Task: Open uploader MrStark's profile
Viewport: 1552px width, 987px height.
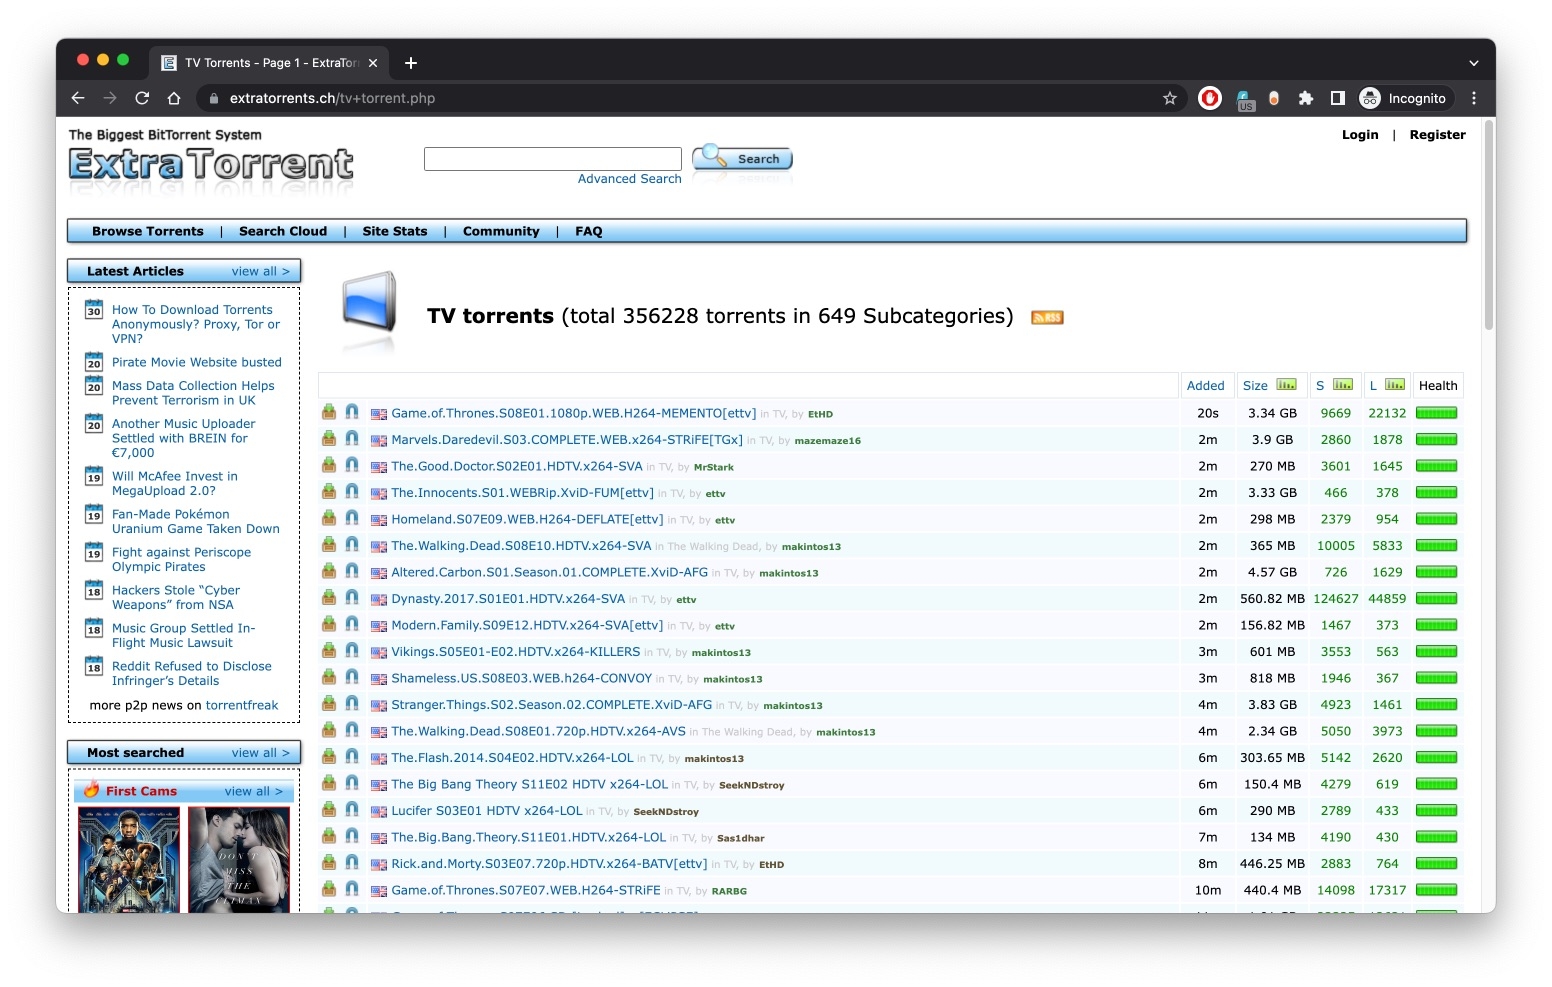Action: pyautogui.click(x=714, y=467)
